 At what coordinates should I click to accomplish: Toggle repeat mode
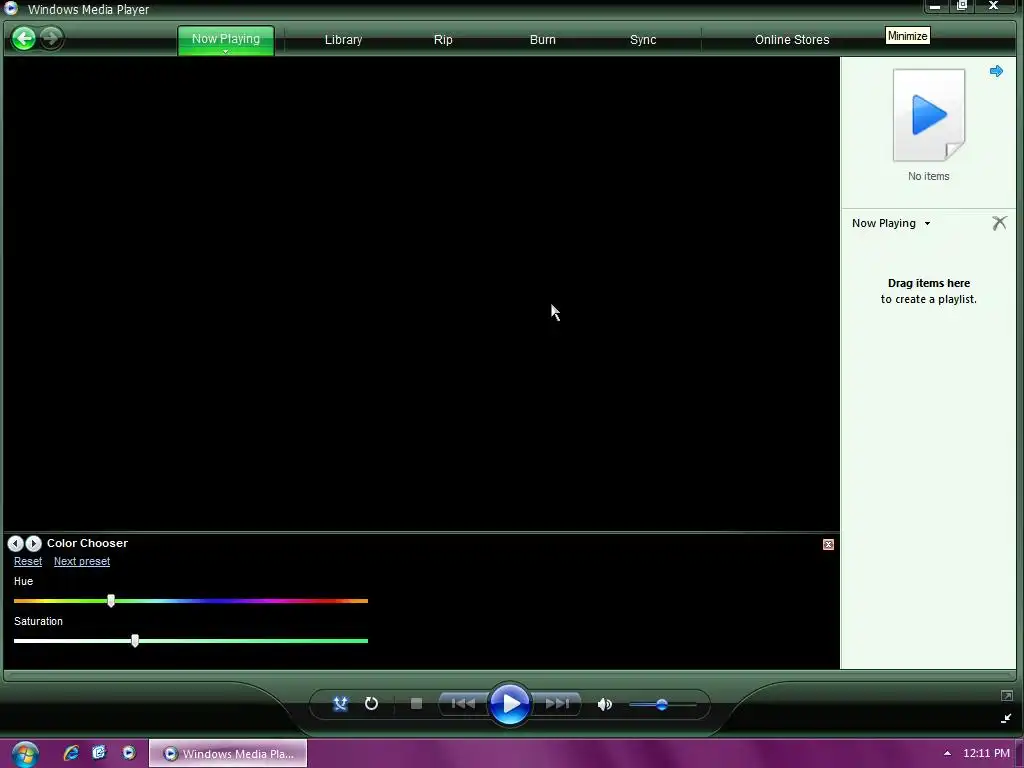point(372,703)
